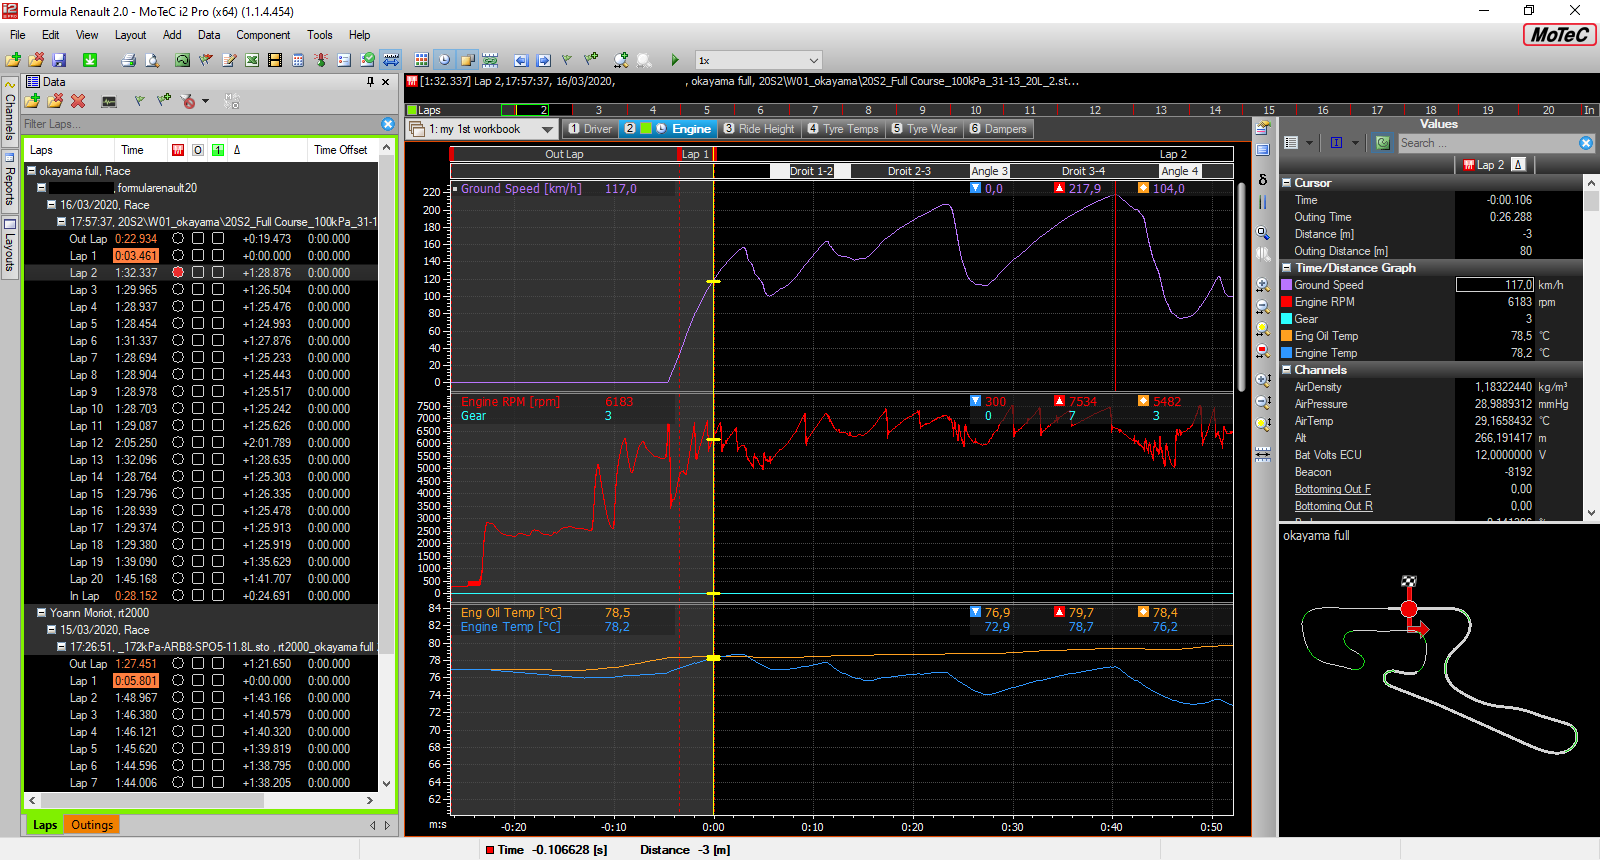Screen dimensions: 1600x860
Task: Click the calculator maths toolbar icon
Action: 298,60
